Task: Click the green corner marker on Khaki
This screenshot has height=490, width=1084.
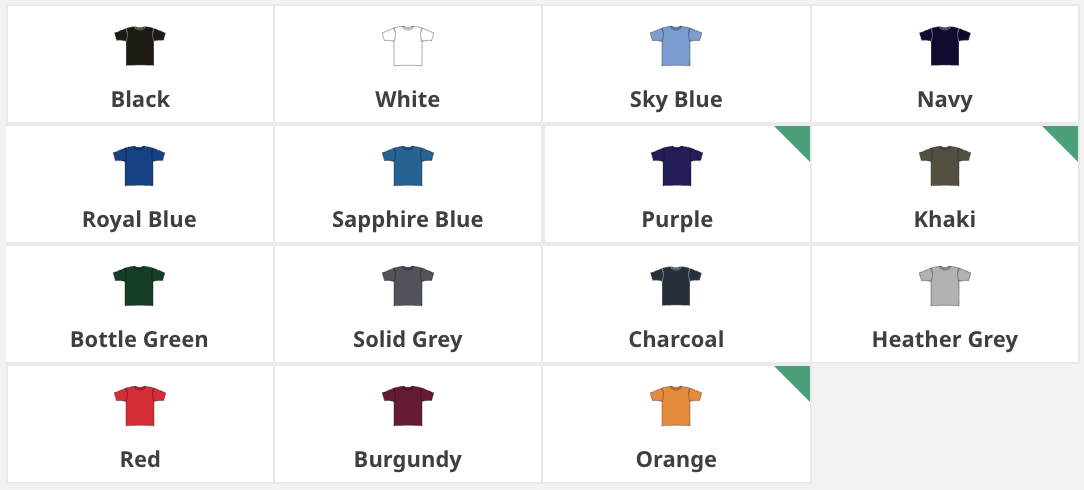Action: tap(1066, 138)
